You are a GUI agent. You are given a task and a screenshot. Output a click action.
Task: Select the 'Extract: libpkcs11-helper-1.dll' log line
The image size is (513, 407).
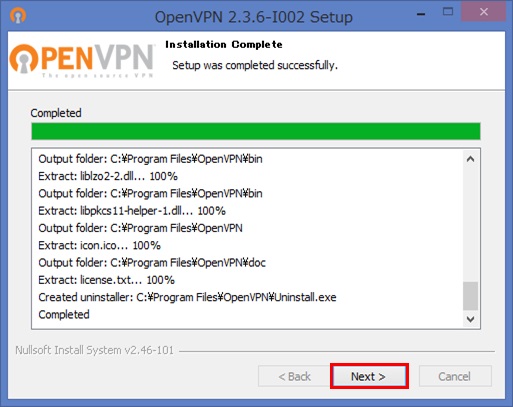tap(132, 211)
